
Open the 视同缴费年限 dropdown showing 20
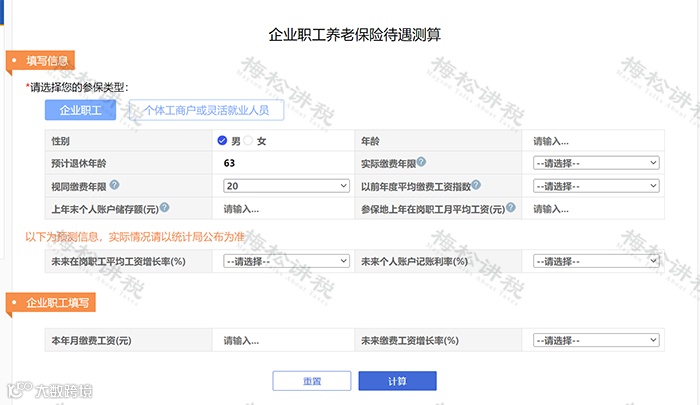point(286,186)
